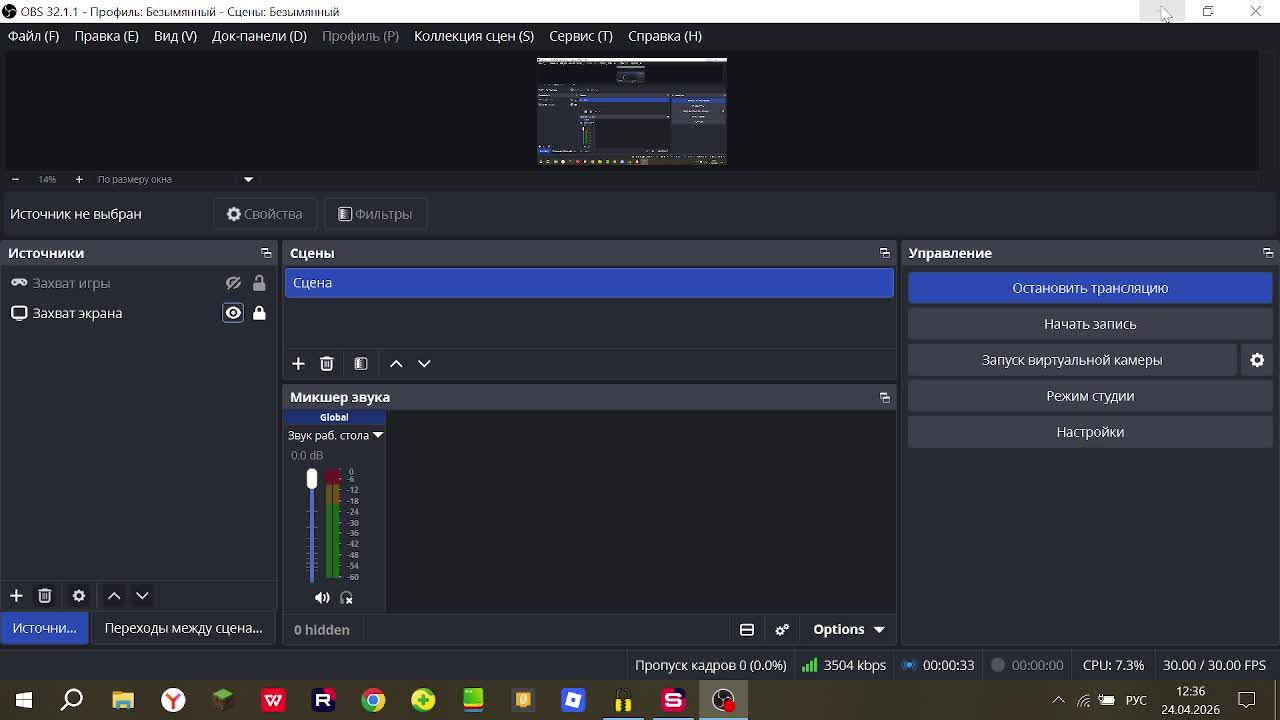The width and height of the screenshot is (1280, 720).
Task: Open the Правка (E) menu
Action: (x=106, y=36)
